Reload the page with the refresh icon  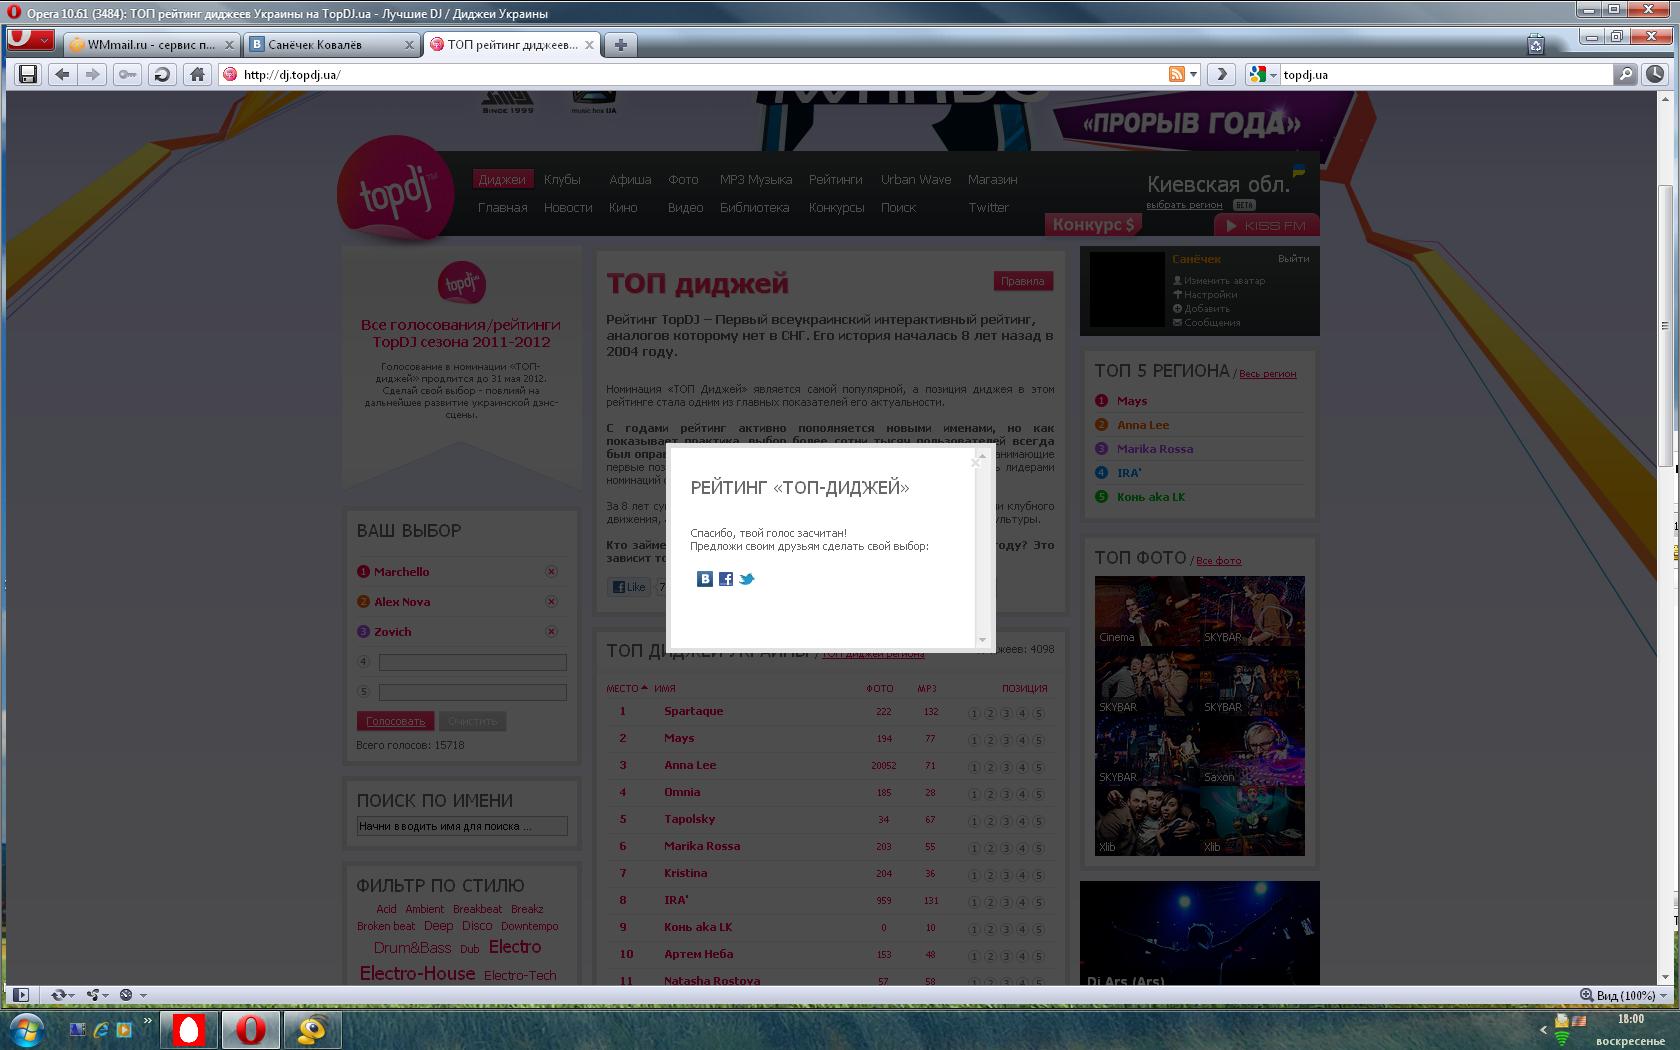coord(162,74)
